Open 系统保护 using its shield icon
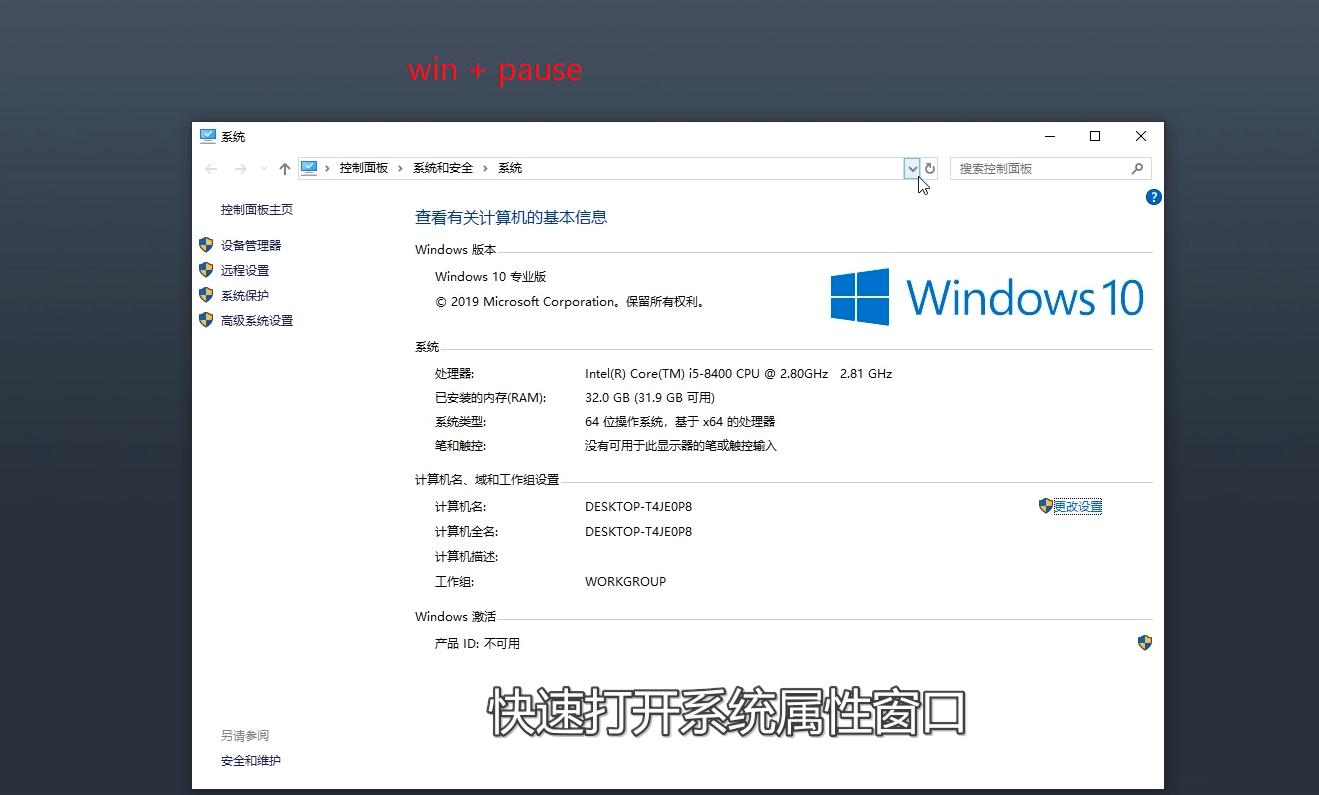Viewport: 1319px width, 795px height. 207,294
